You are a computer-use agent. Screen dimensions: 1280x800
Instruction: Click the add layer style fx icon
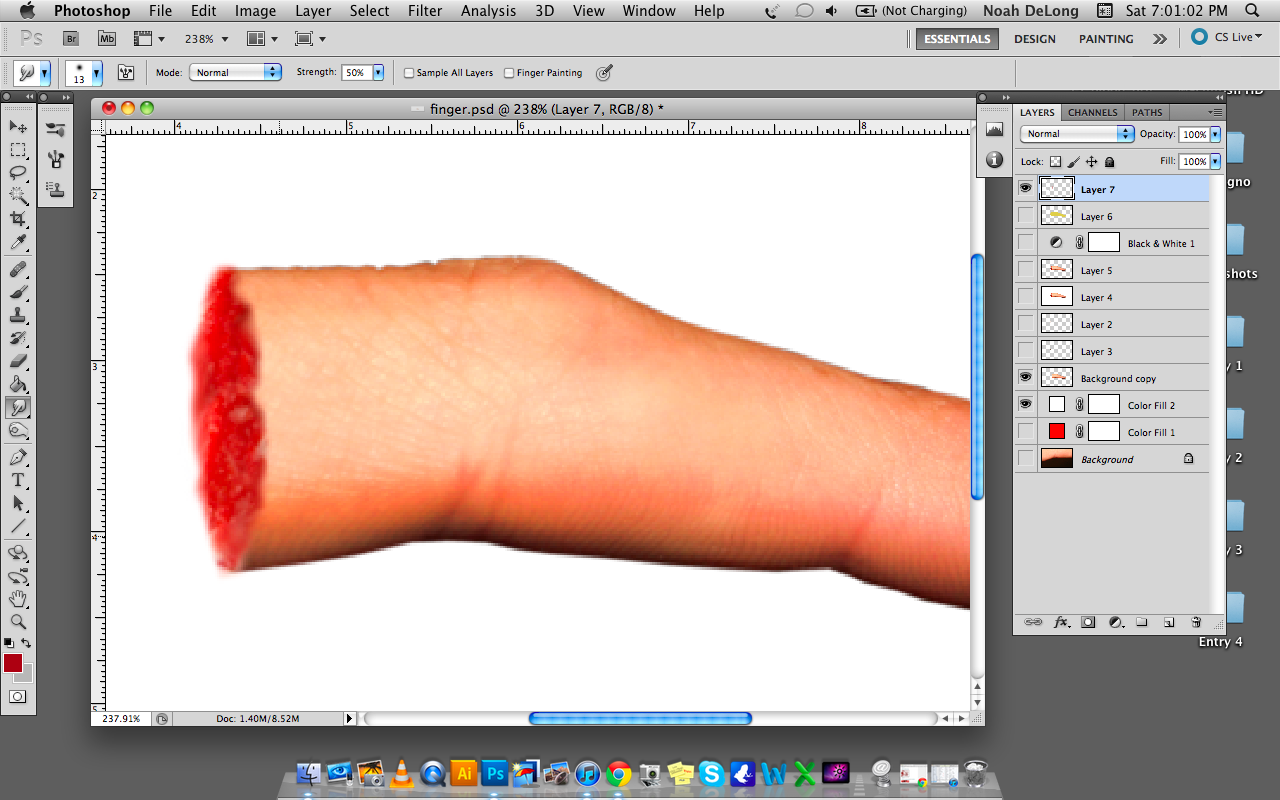point(1062,622)
